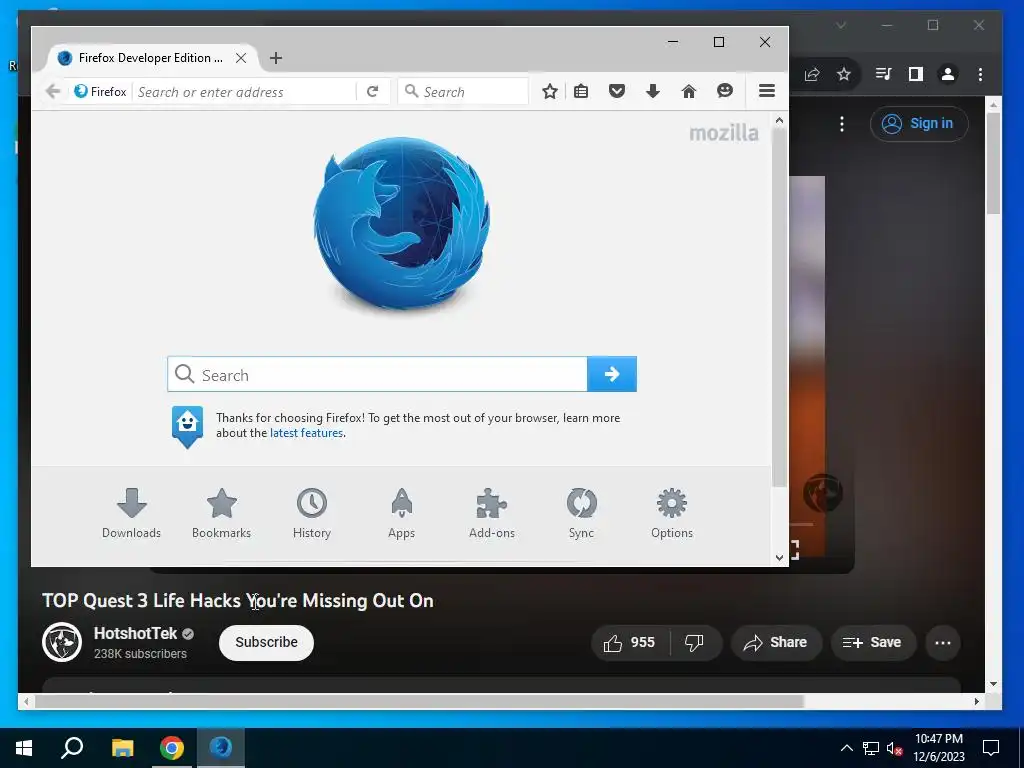Open Chrome media control icon
This screenshot has width=1024, height=768.
(x=883, y=74)
